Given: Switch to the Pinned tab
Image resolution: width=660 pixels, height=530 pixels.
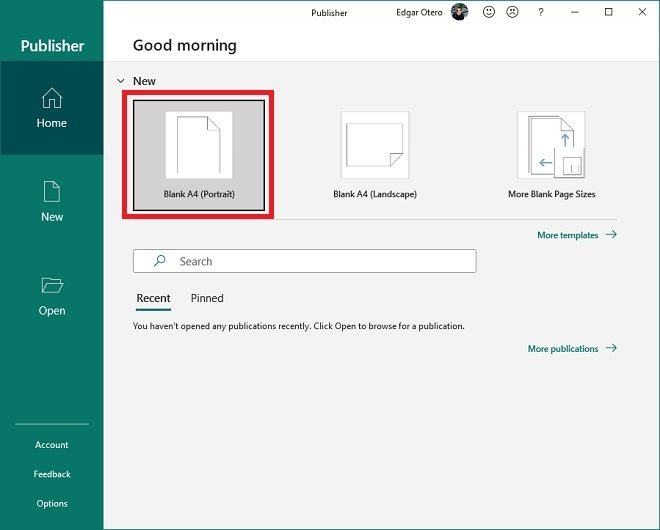Looking at the screenshot, I should (207, 298).
